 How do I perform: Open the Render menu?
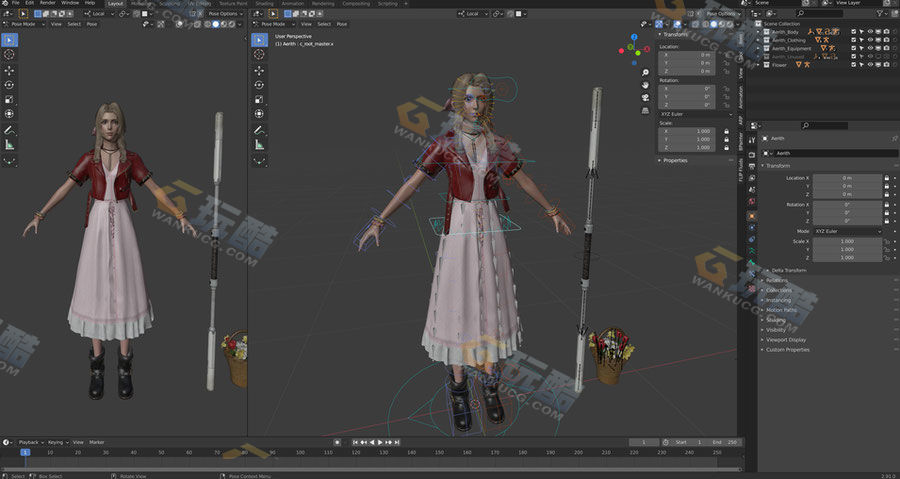click(48, 3)
